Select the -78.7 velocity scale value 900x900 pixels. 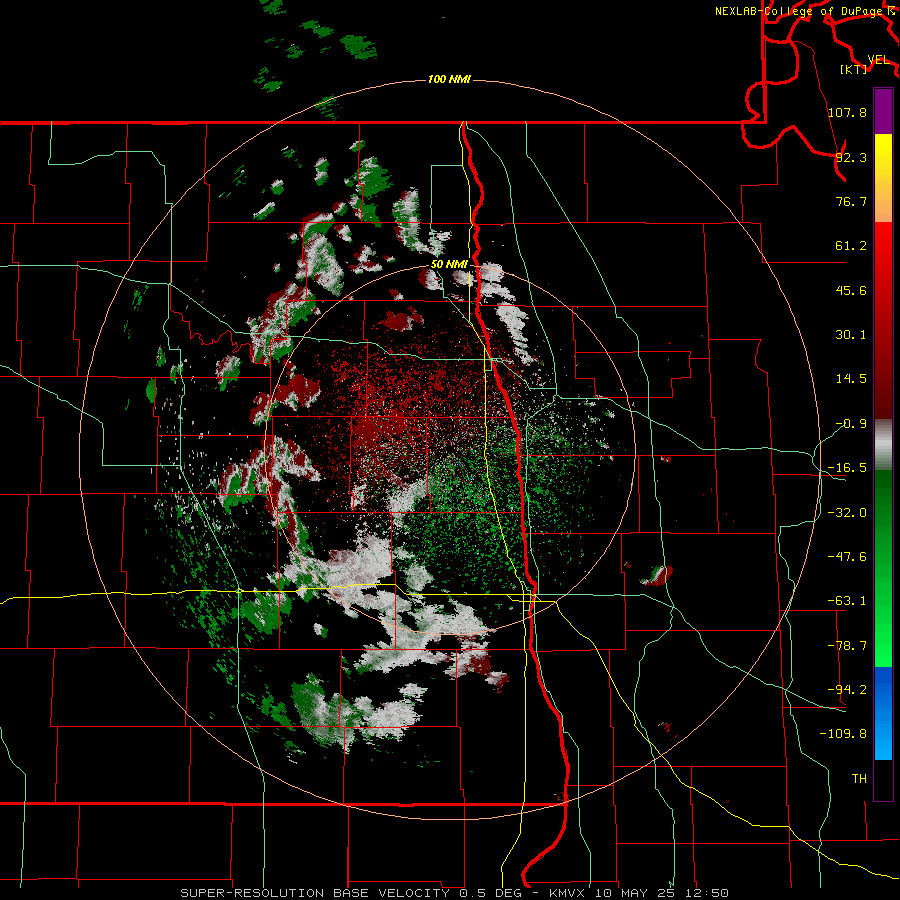tap(847, 646)
